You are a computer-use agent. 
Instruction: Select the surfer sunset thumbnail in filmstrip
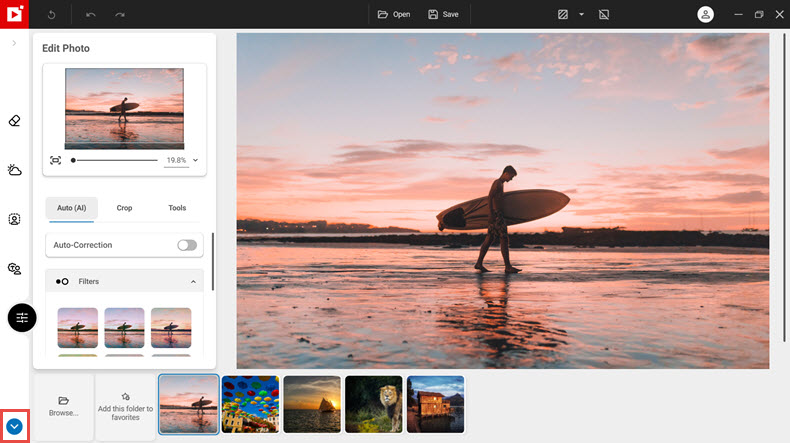tap(188, 404)
